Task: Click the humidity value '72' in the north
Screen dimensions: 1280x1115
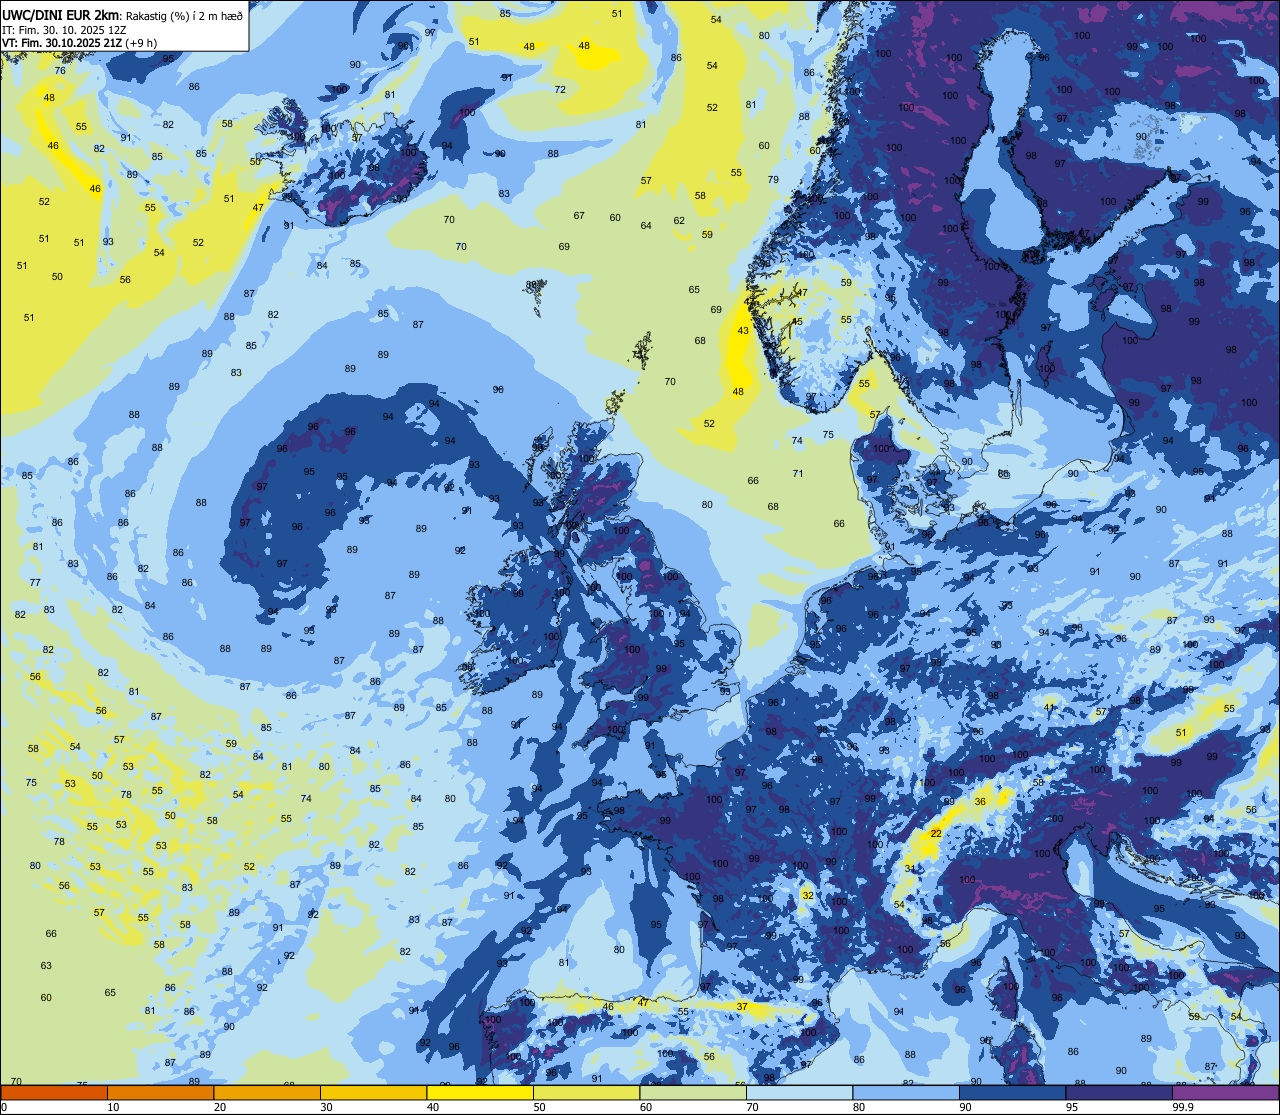Action: (x=560, y=90)
